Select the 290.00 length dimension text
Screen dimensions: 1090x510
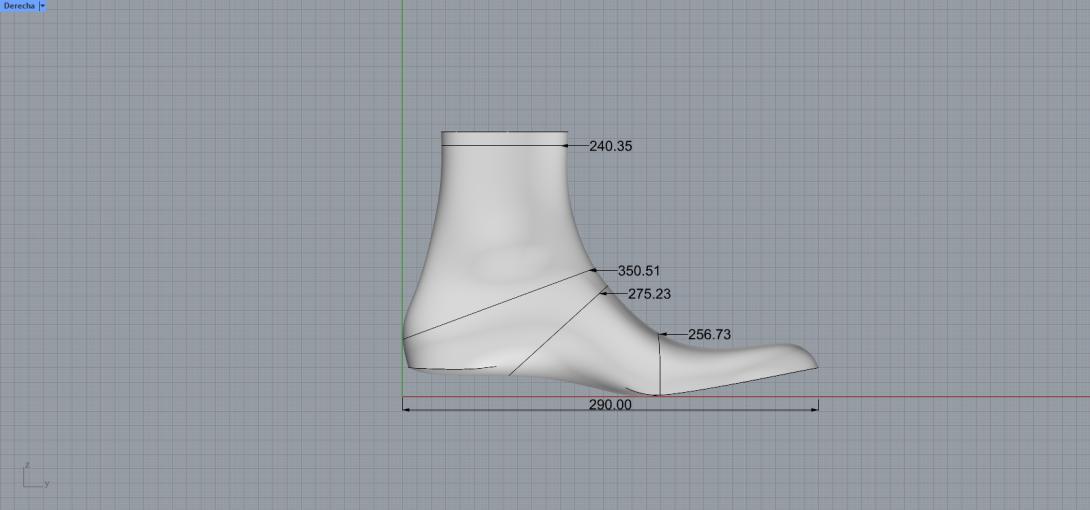coord(610,405)
